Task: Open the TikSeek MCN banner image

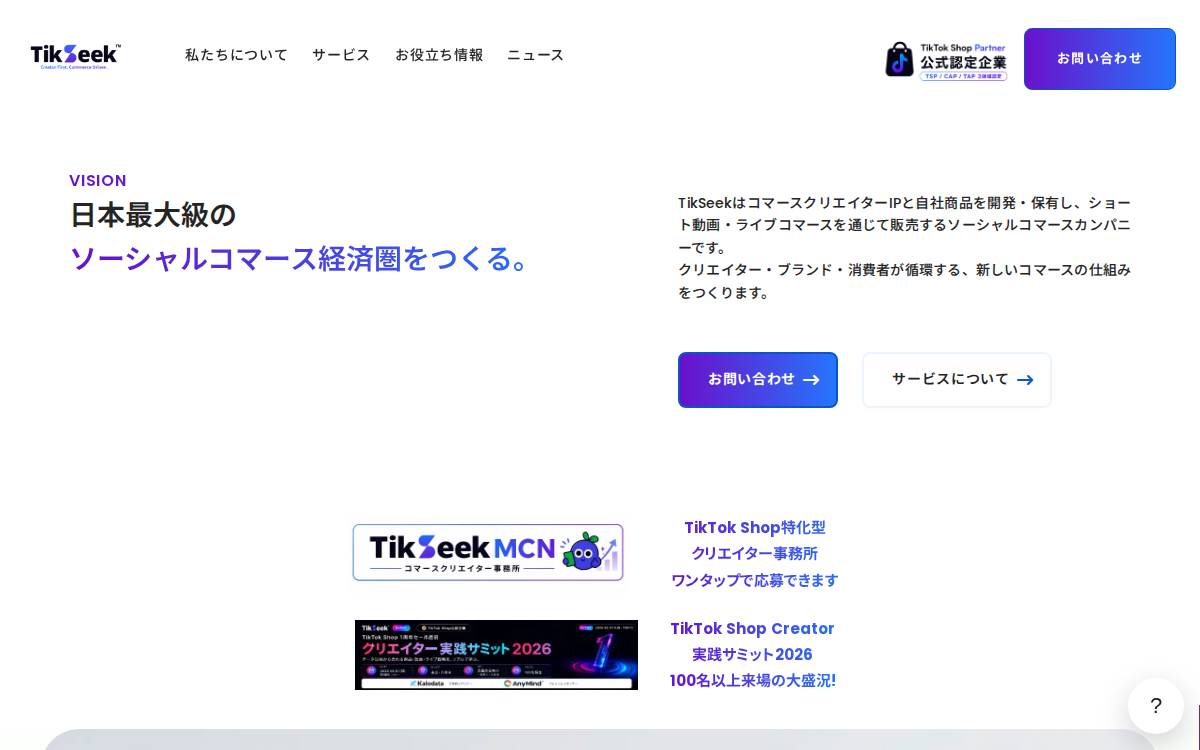Action: (x=488, y=552)
